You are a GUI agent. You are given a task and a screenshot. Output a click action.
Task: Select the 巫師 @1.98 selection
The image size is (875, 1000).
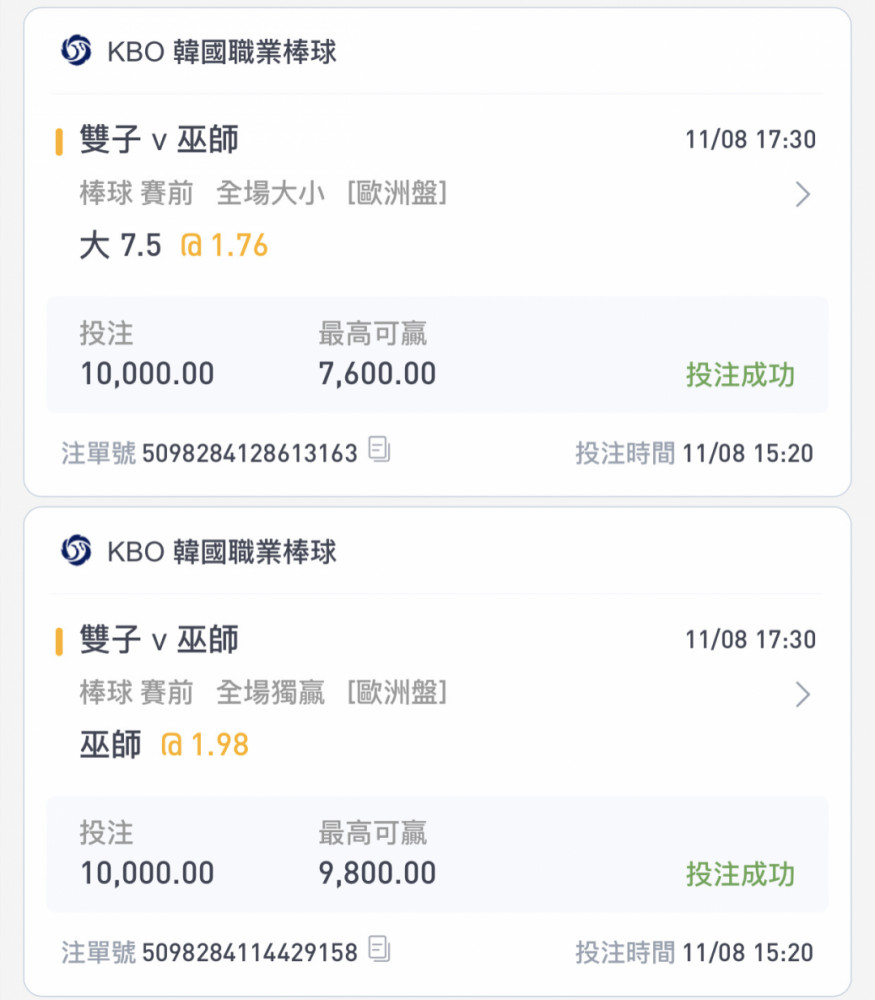(164, 745)
